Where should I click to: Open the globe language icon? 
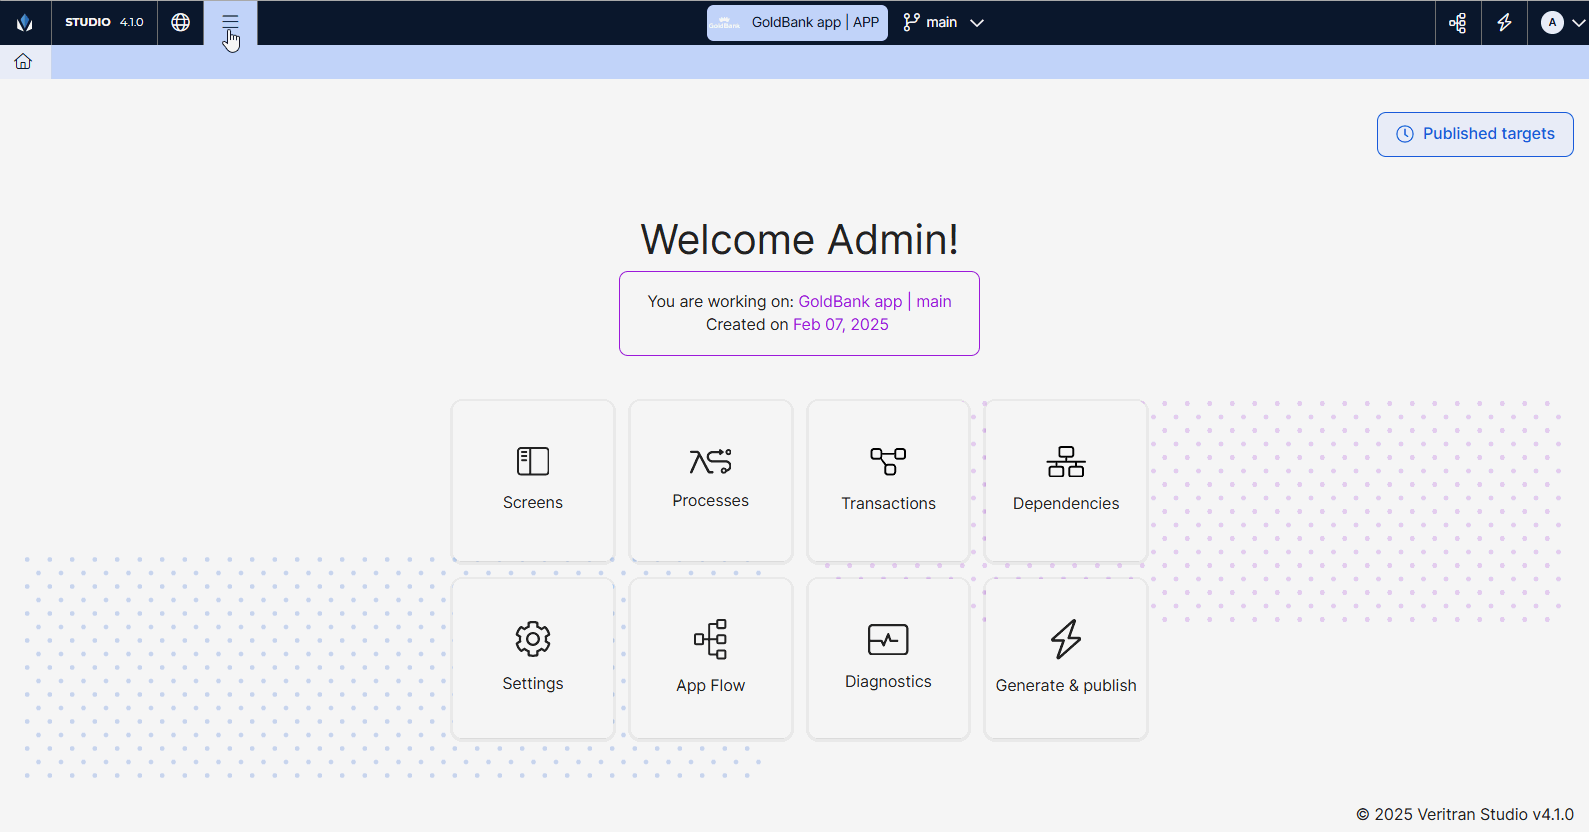click(181, 22)
